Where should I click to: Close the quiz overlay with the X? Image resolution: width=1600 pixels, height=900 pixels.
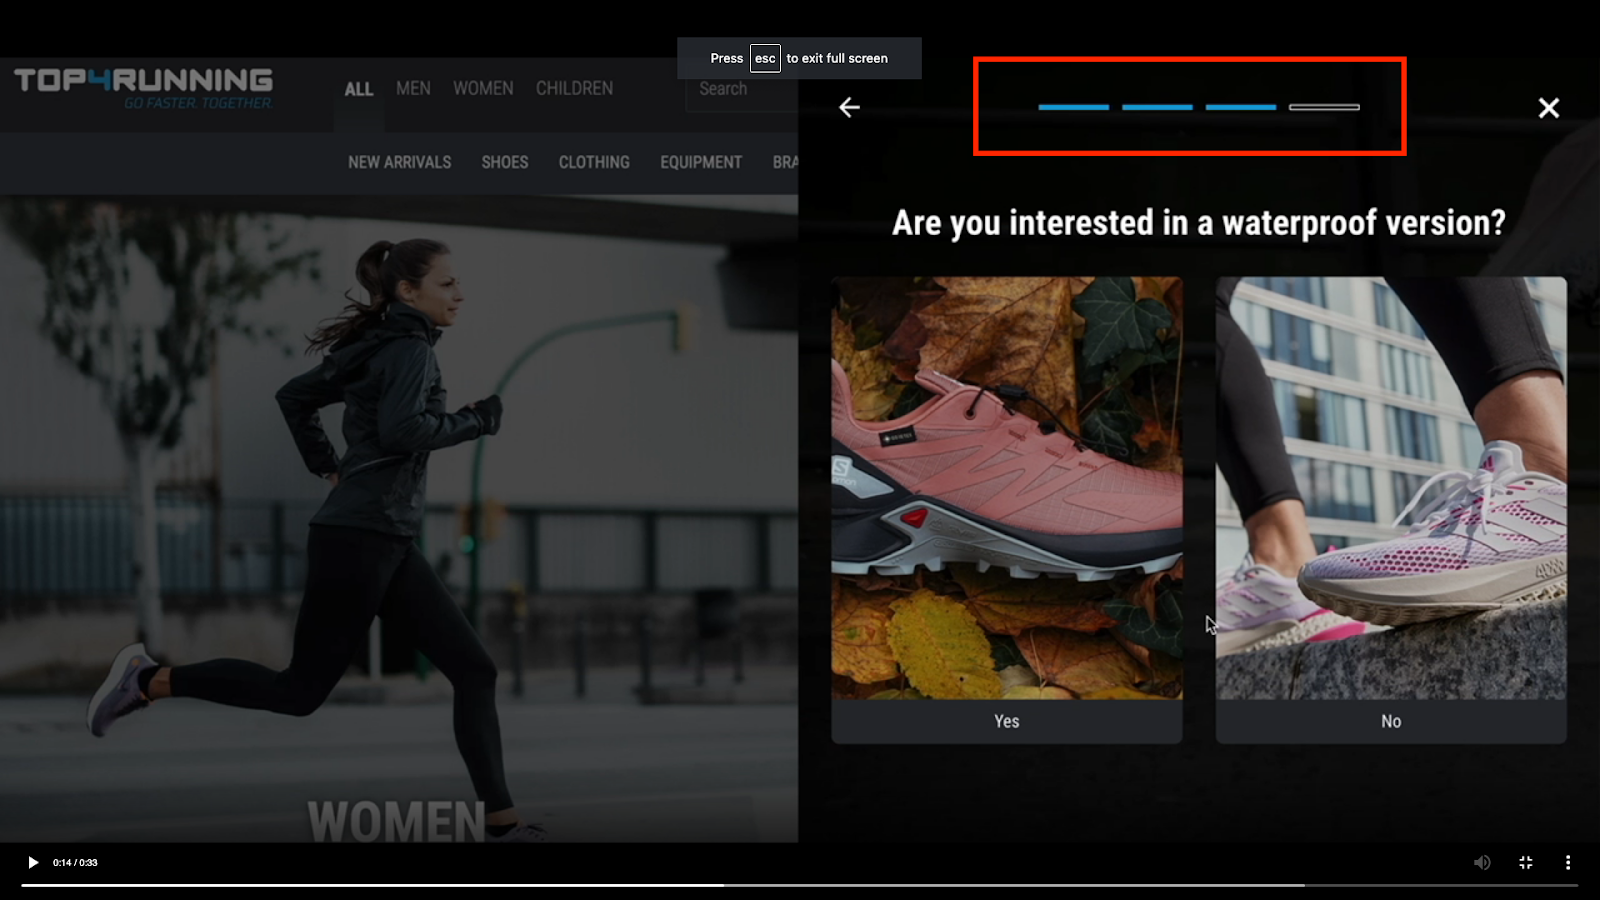[1548, 107]
